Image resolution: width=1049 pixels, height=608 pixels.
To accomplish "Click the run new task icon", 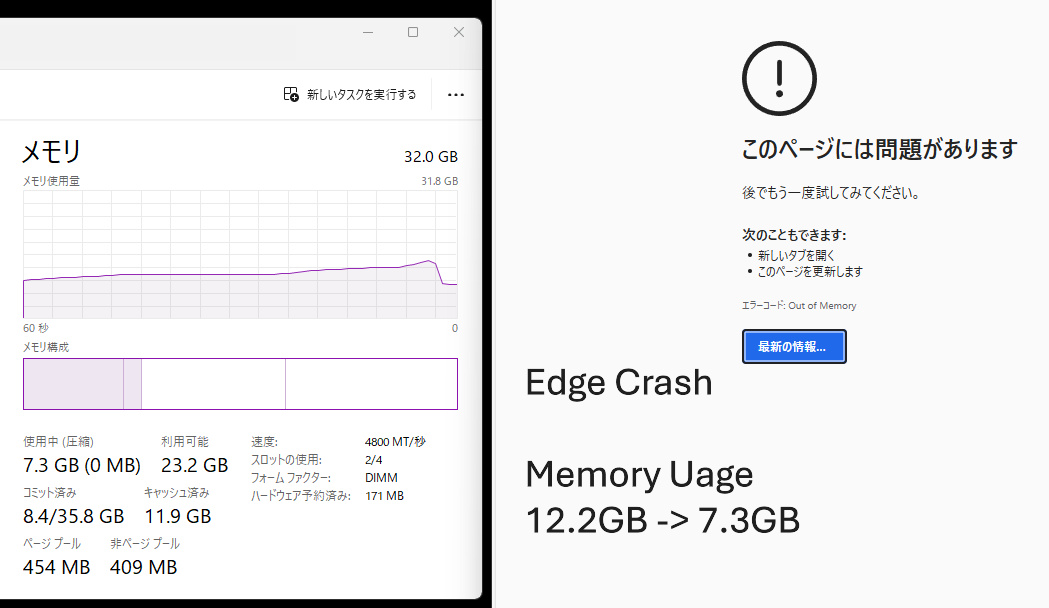I will click(291, 94).
